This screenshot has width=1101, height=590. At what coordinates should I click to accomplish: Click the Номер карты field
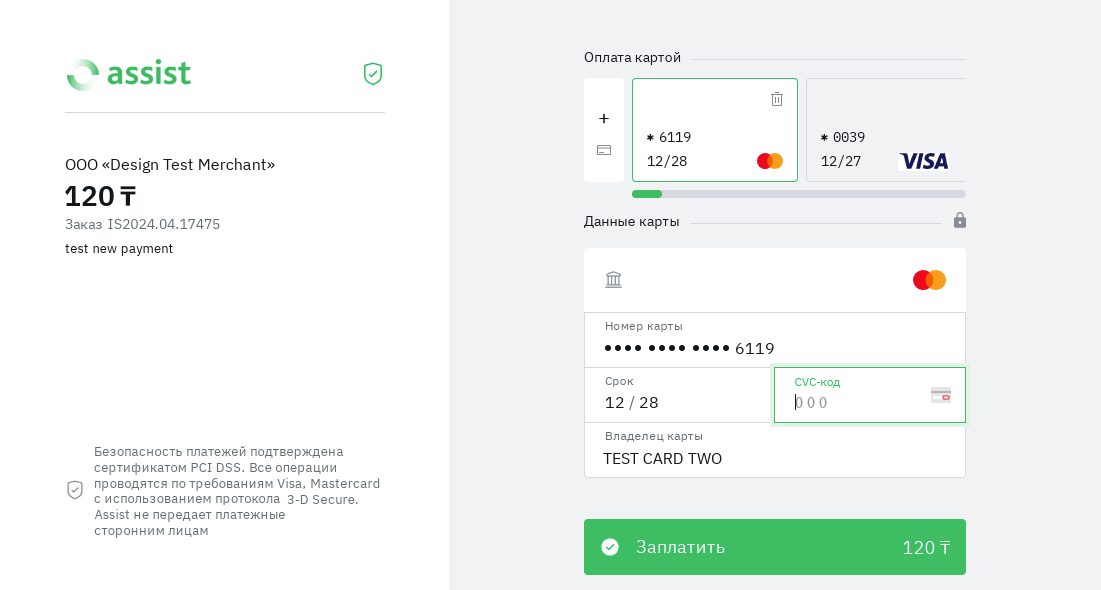pos(775,347)
